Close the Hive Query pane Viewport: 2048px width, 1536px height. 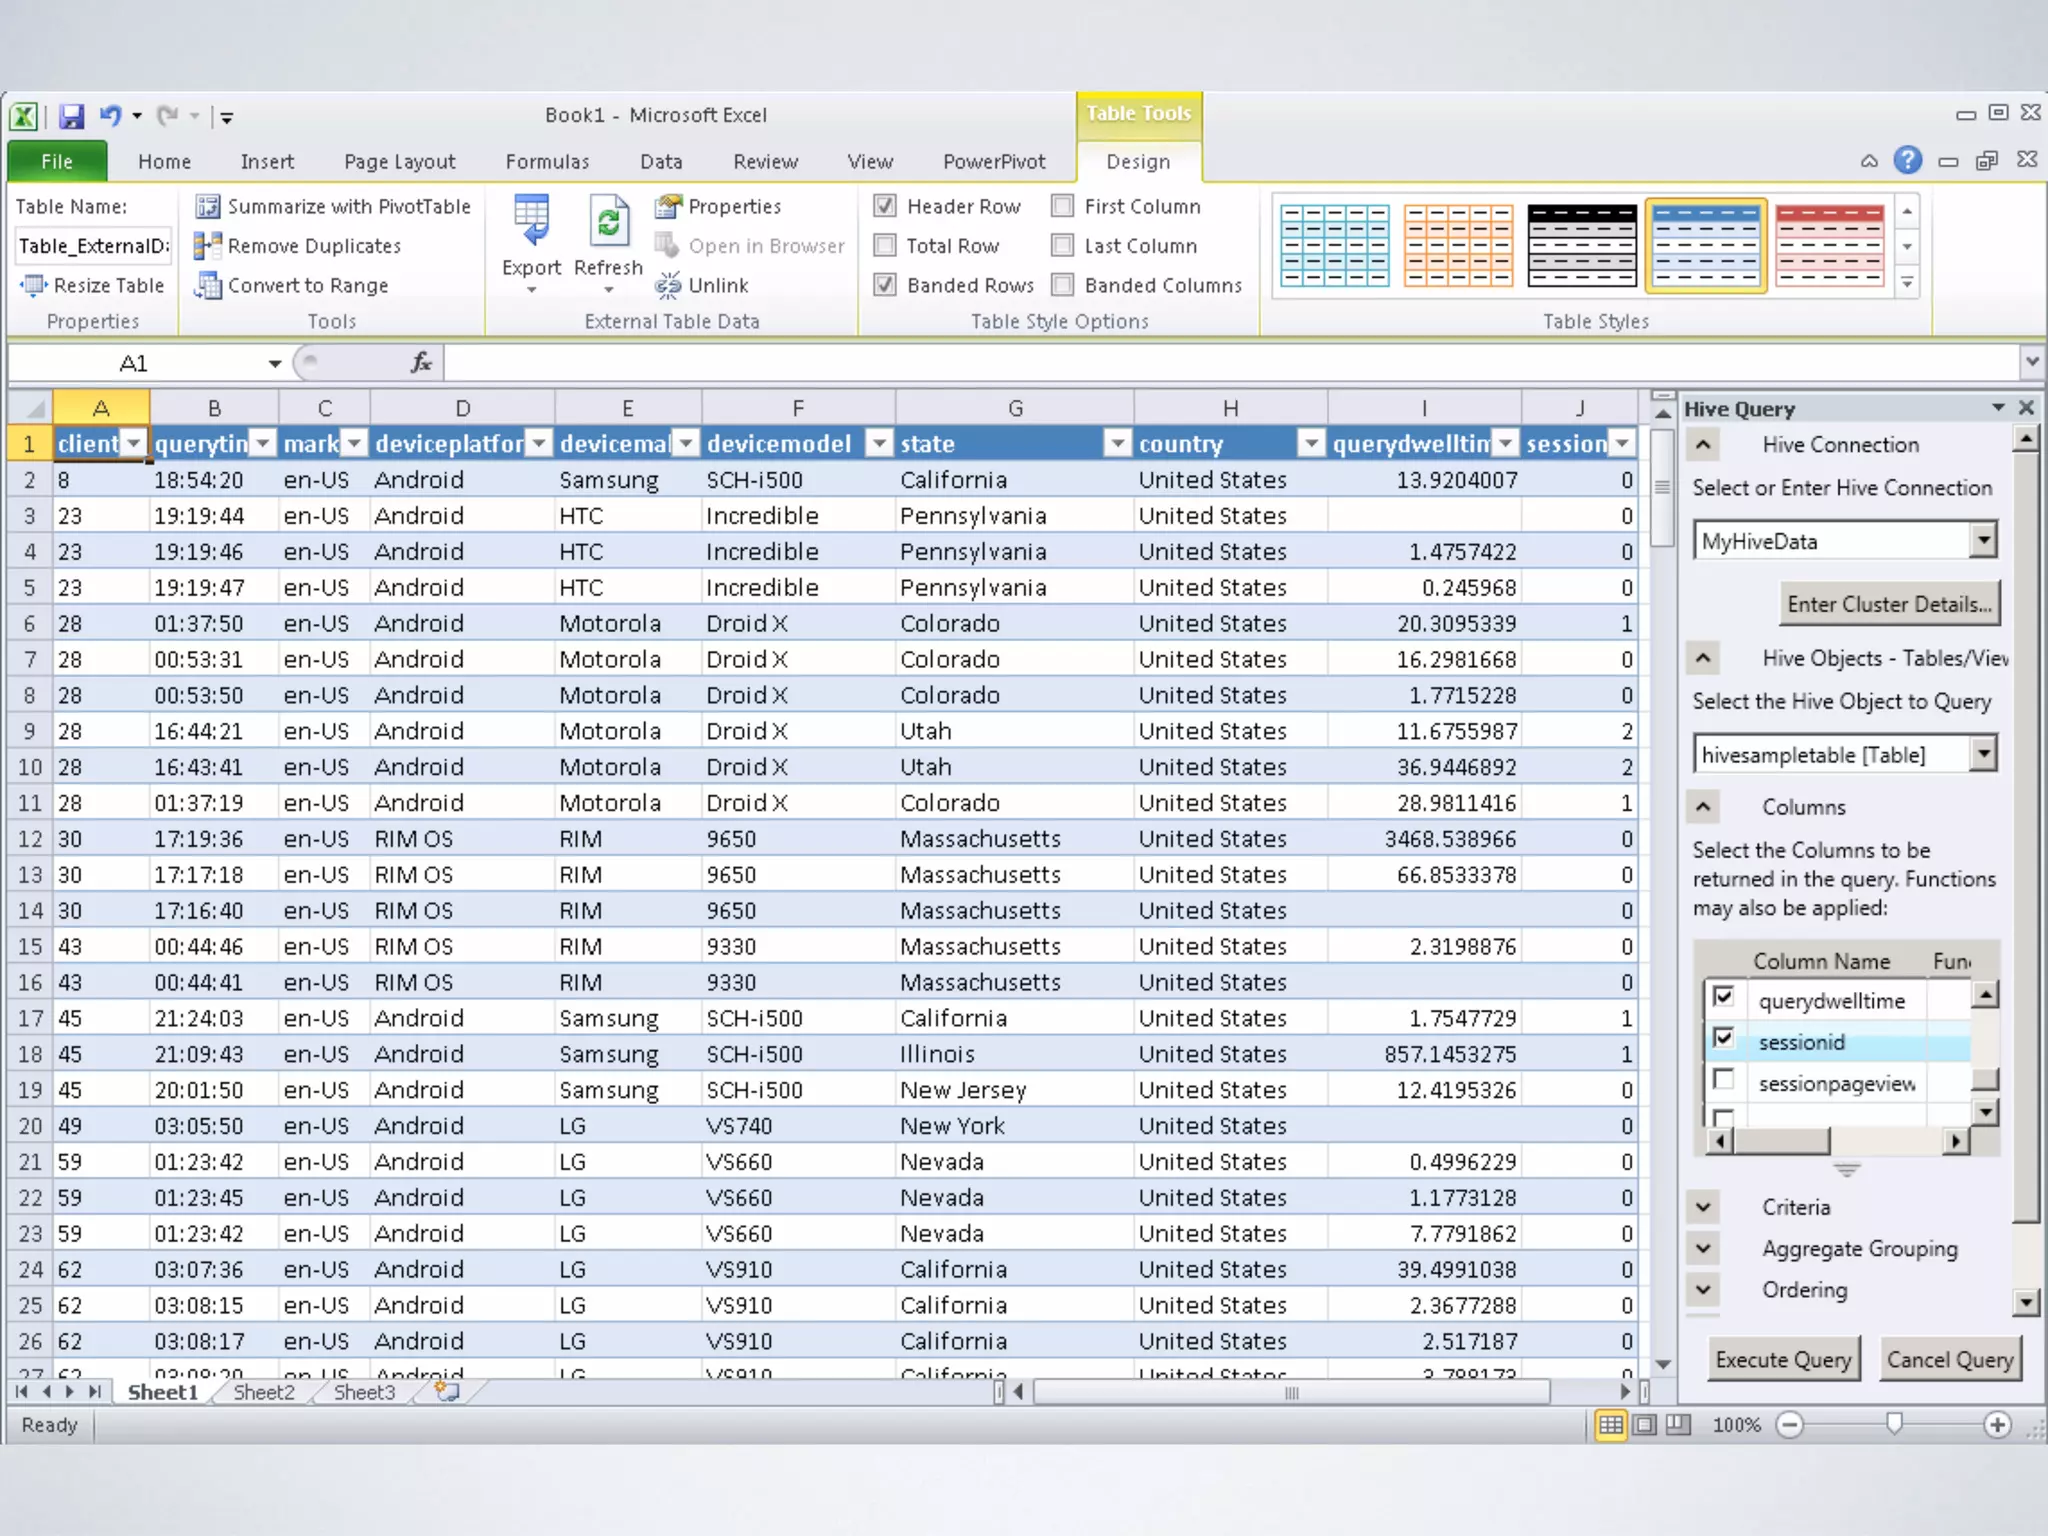click(2026, 408)
